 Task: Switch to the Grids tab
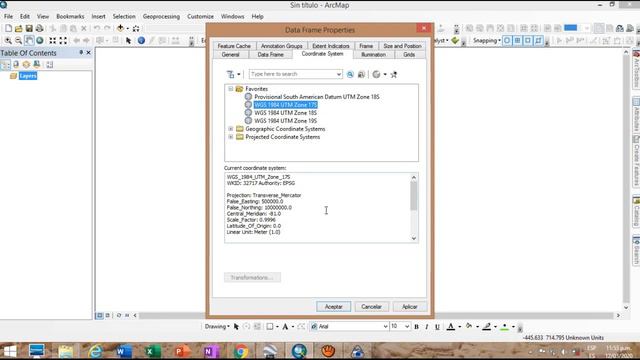(x=409, y=55)
